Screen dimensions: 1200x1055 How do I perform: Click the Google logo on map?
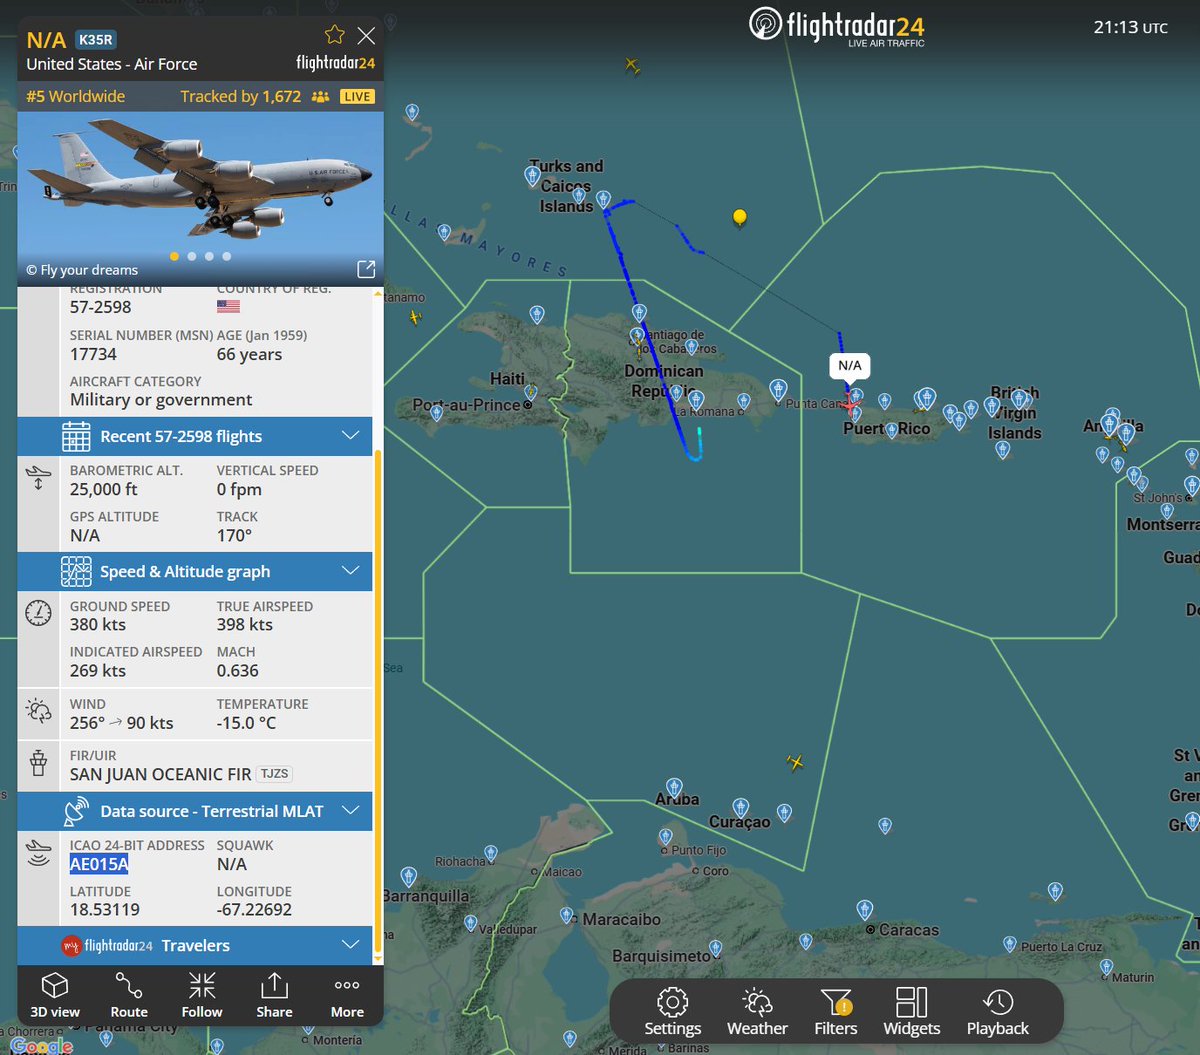click(42, 1046)
